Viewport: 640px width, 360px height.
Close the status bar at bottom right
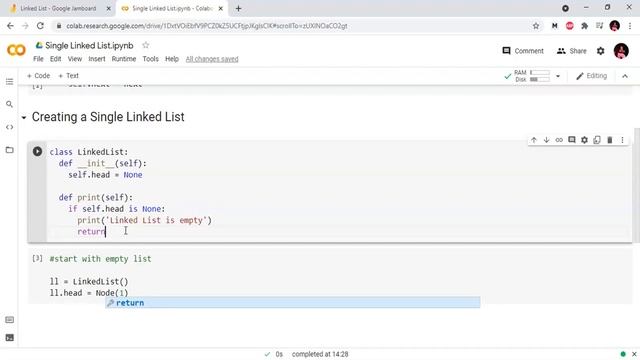(x=634, y=354)
